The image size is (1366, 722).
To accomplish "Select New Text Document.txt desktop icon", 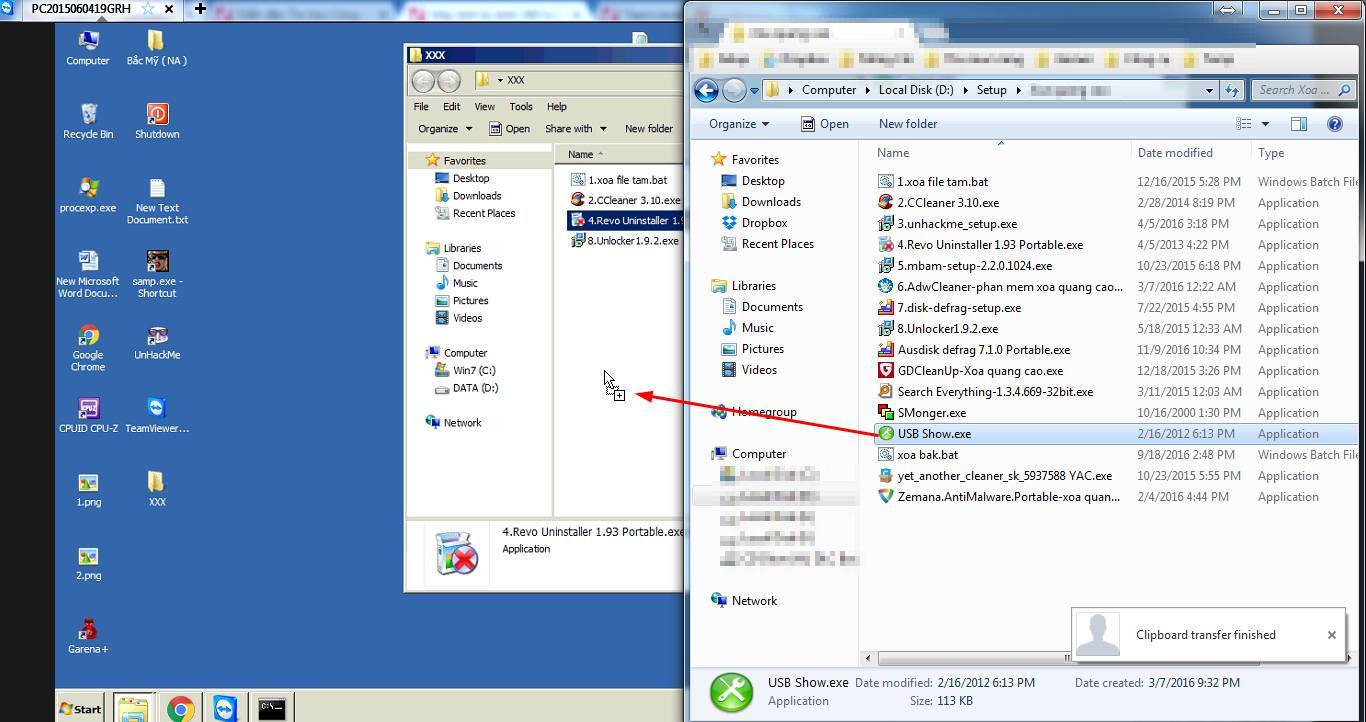I will [x=157, y=200].
